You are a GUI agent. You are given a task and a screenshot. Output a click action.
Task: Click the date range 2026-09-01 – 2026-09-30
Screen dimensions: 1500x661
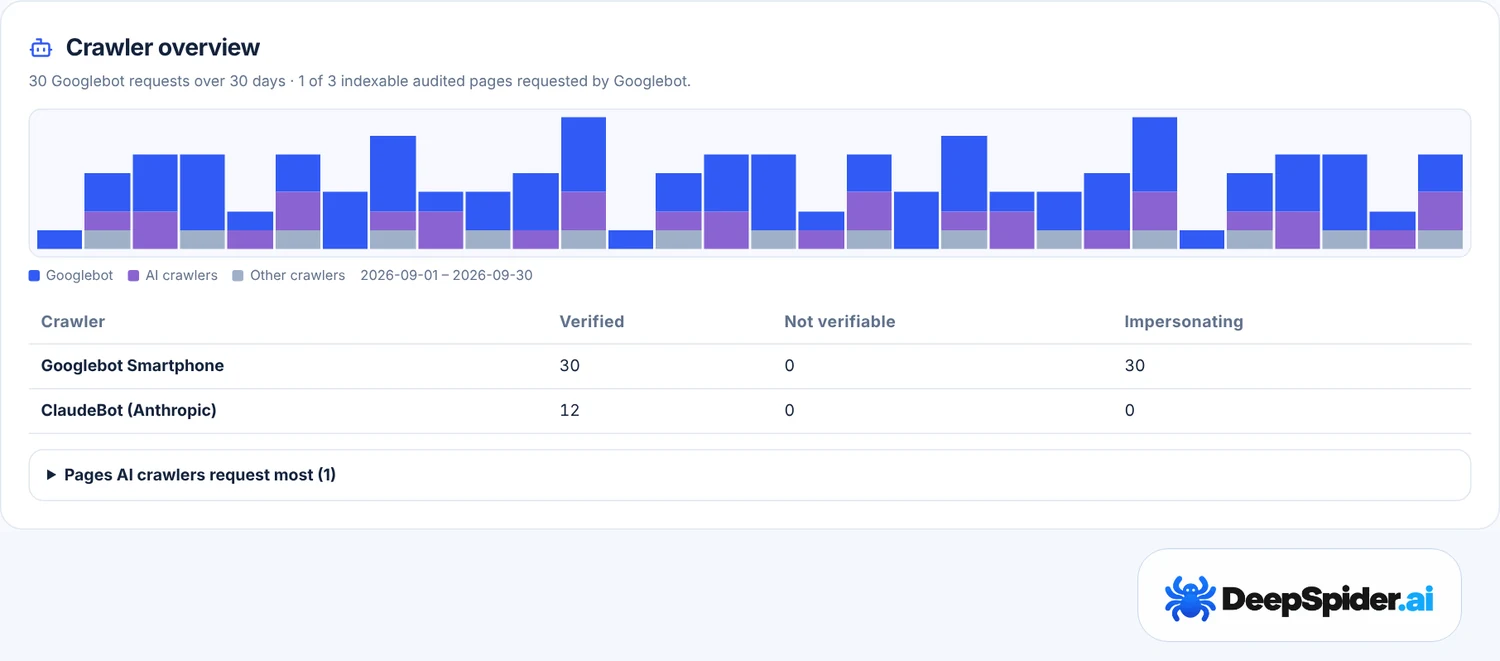(x=446, y=275)
